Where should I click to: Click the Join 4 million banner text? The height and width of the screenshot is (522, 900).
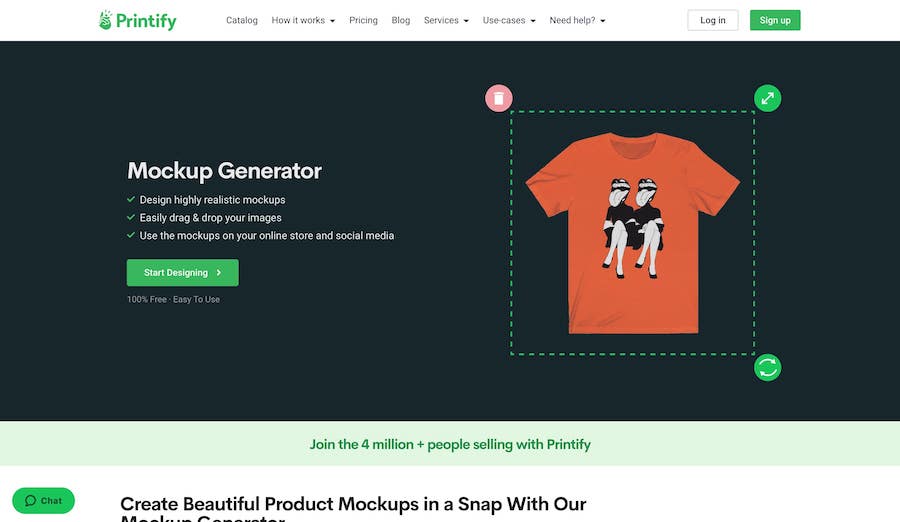[450, 444]
